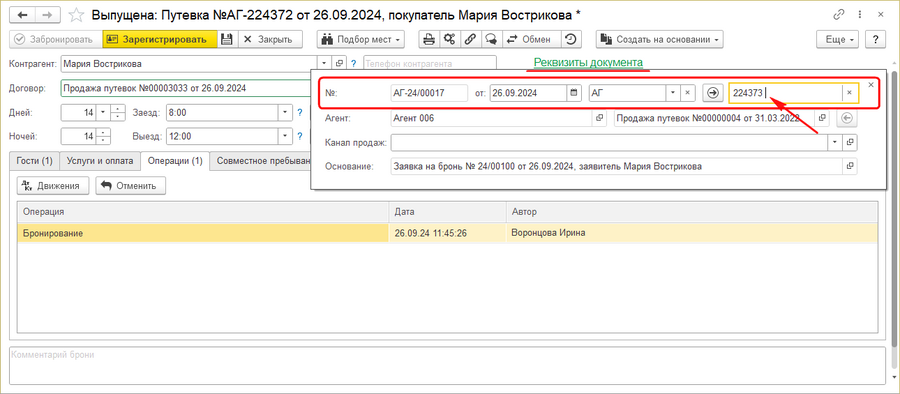This screenshot has height=394, width=900.
Task: Click the Движения button
Action: pos(54,185)
